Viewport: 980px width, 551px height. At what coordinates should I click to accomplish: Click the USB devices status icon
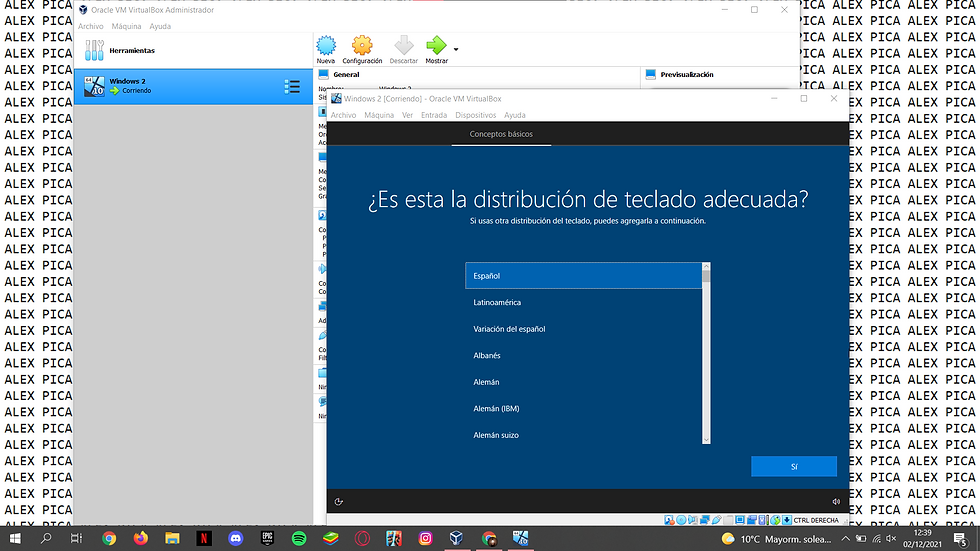click(717, 520)
